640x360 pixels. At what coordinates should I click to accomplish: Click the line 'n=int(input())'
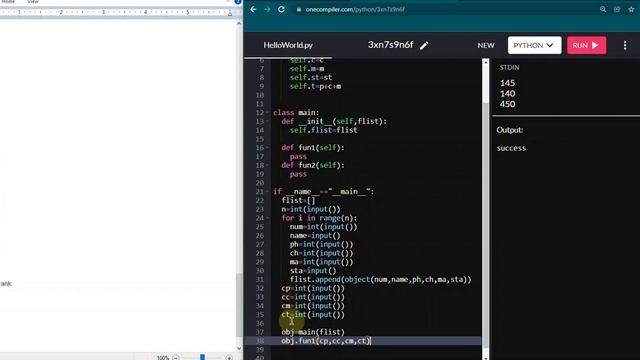click(x=311, y=209)
